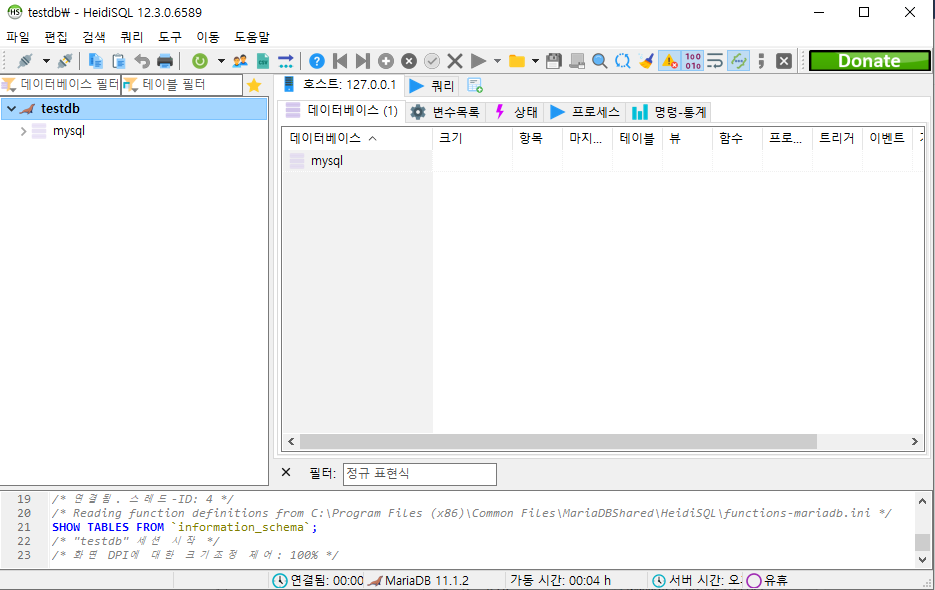The height and width of the screenshot is (590, 935).
Task: Click the CSV import file icon
Action: tap(262, 61)
